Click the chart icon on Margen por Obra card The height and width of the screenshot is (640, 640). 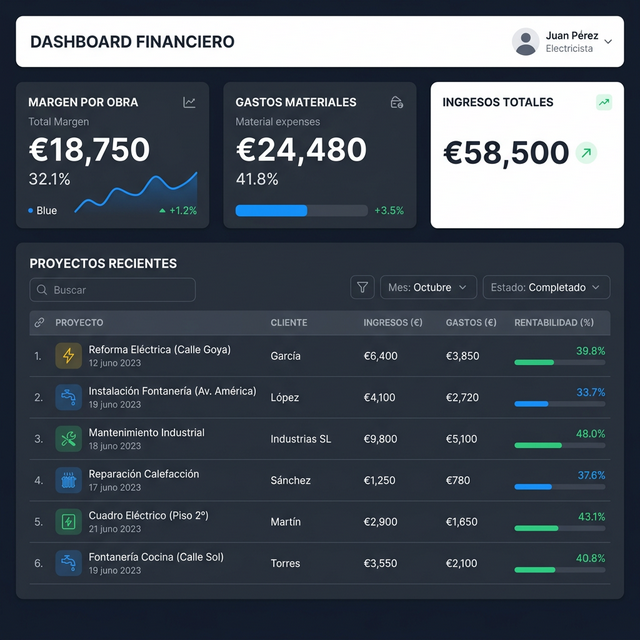pyautogui.click(x=189, y=102)
